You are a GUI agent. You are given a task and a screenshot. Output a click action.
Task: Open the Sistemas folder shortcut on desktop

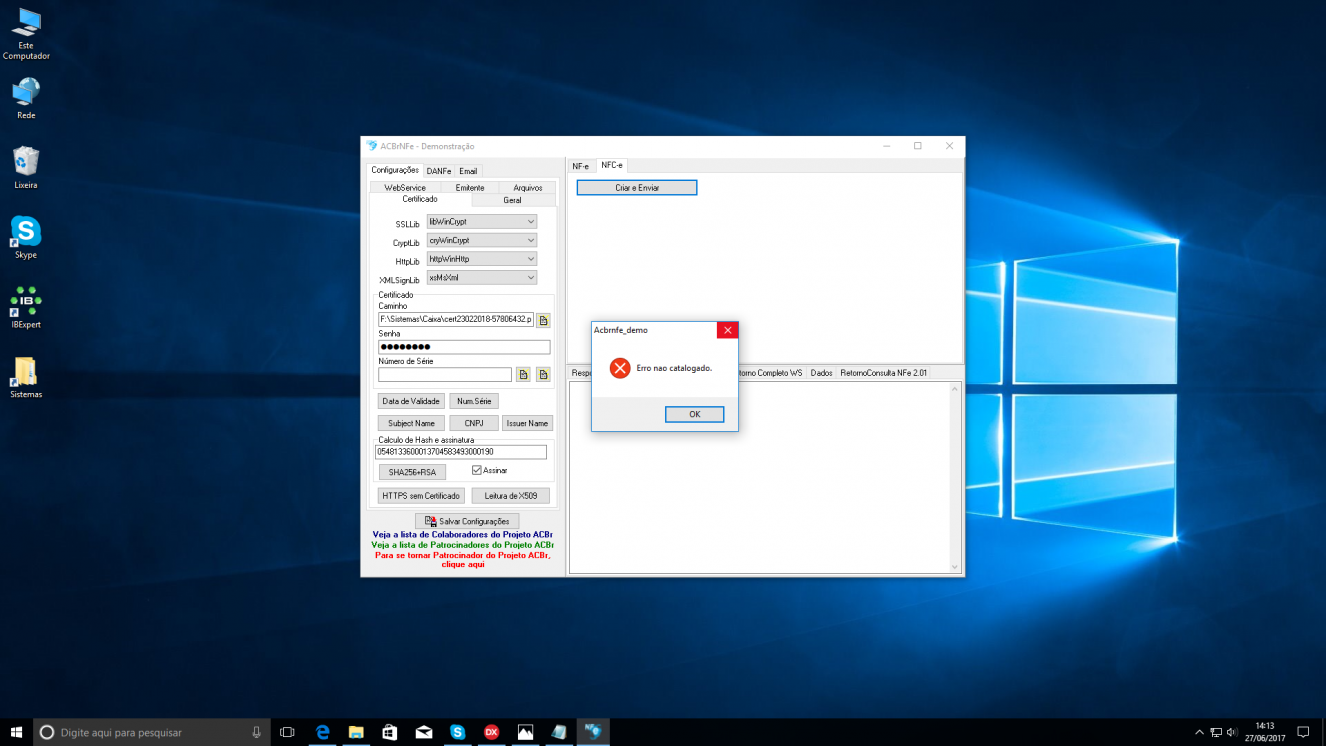click(x=26, y=377)
